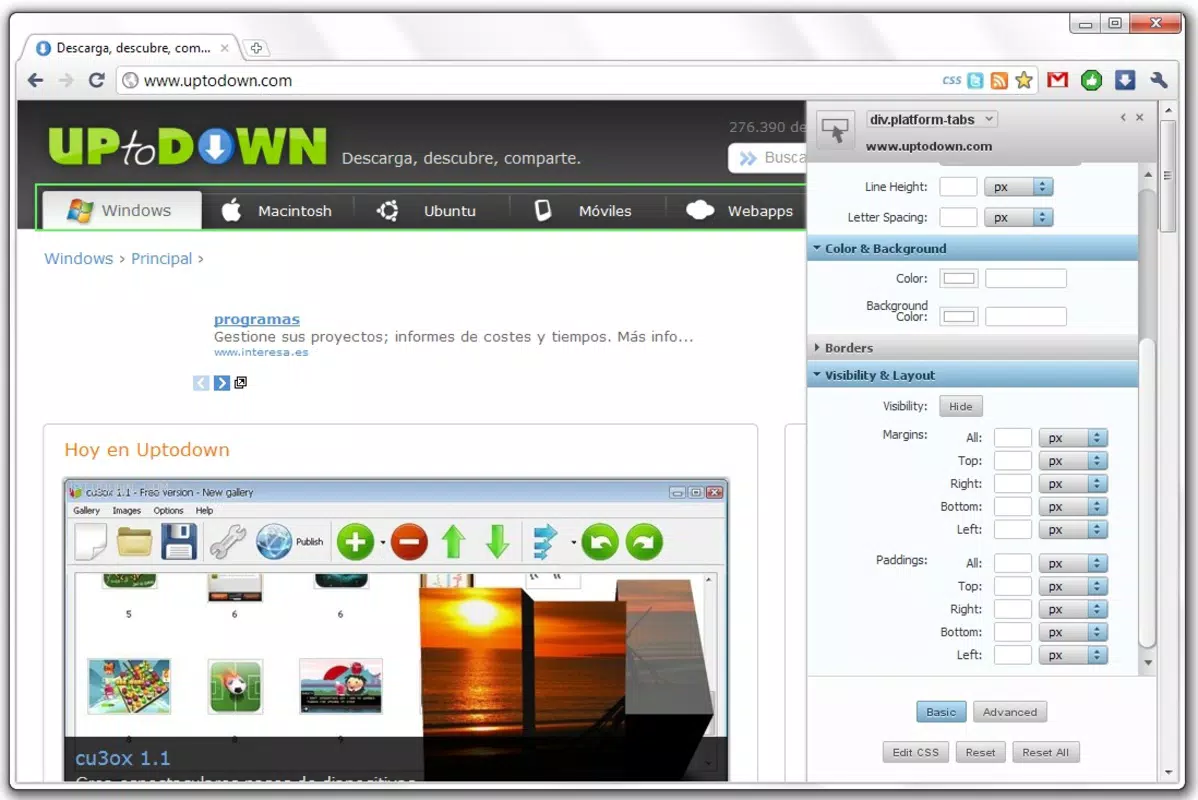
Task: Click the globe Publish icon in cu3ox screenshot
Action: click(x=274, y=542)
